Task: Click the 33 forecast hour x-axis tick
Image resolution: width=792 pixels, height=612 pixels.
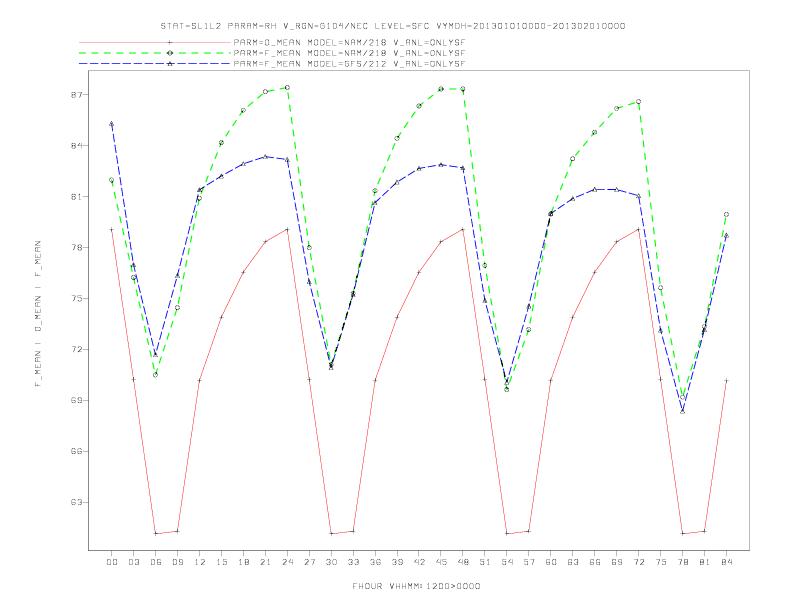Action: coord(353,562)
